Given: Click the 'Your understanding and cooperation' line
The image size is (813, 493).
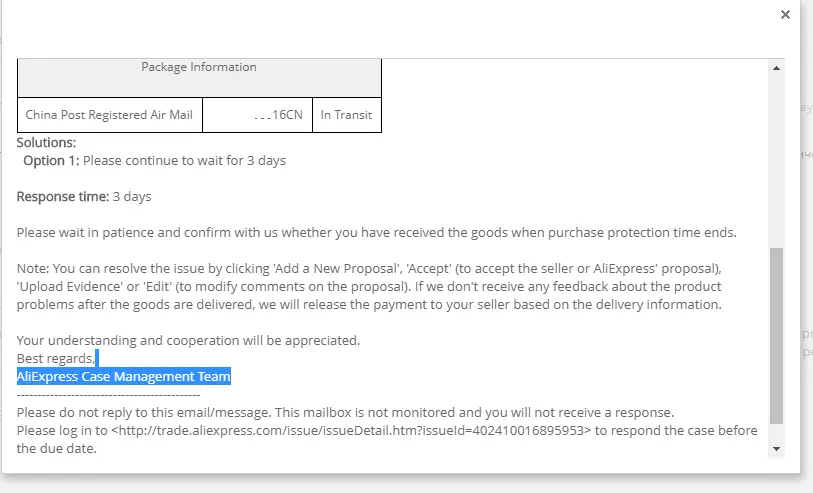Looking at the screenshot, I should 188,340.
